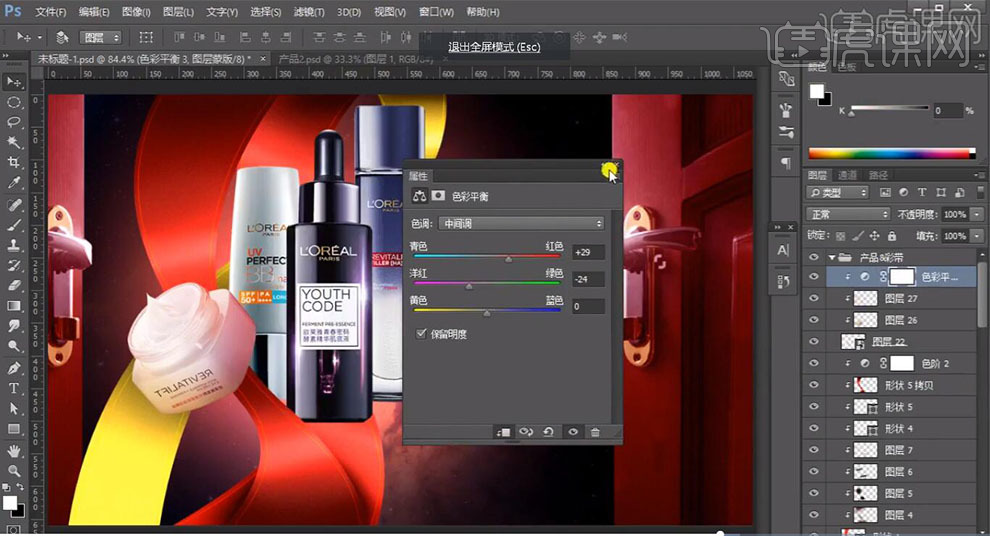This screenshot has height=536, width=990.
Task: Filter layers by text type icon
Action: coord(922,193)
